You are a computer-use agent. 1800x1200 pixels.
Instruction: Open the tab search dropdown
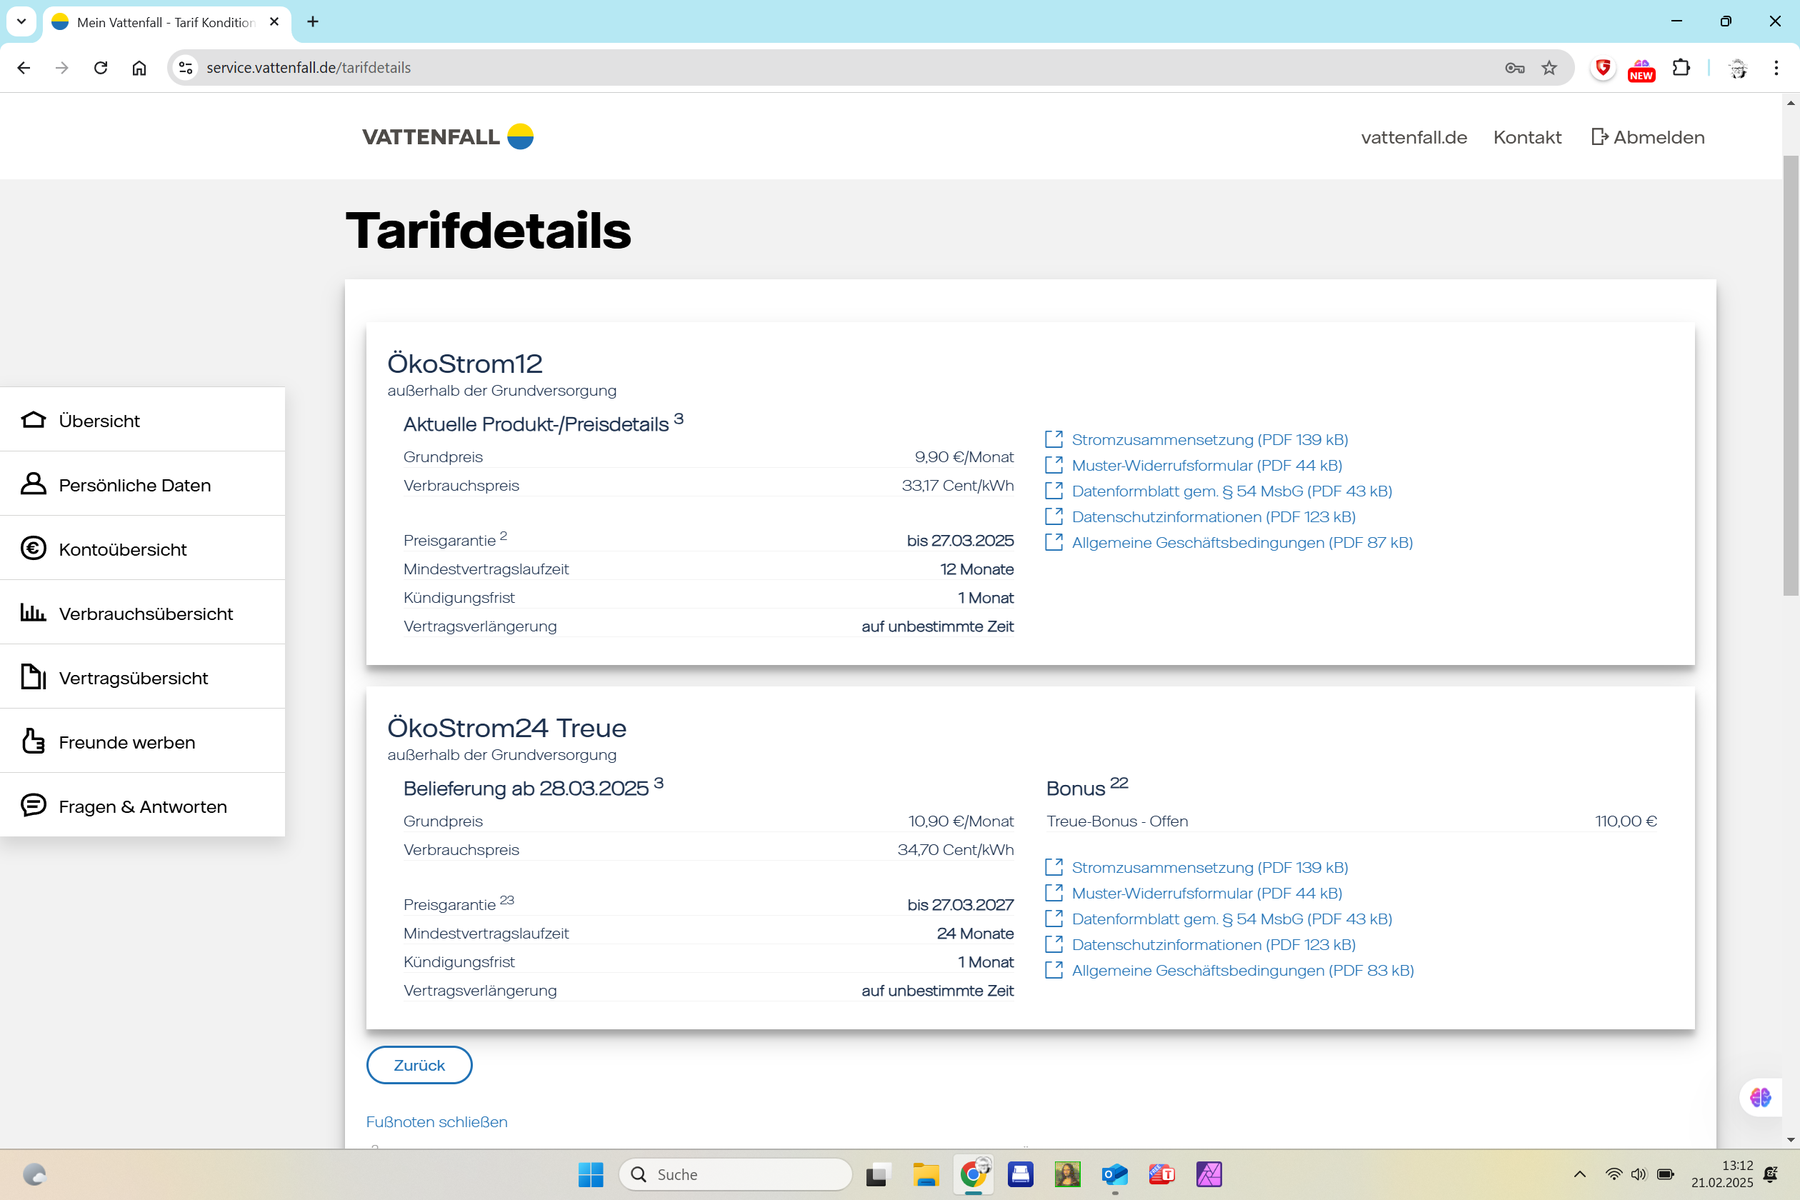tap(21, 21)
